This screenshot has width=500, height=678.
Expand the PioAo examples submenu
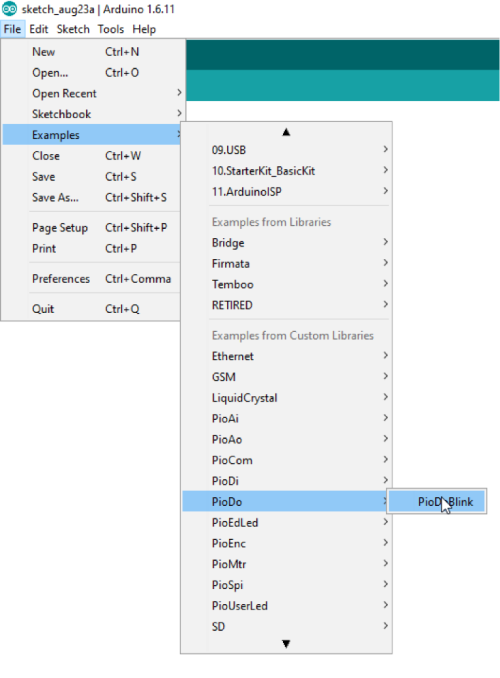[286, 439]
